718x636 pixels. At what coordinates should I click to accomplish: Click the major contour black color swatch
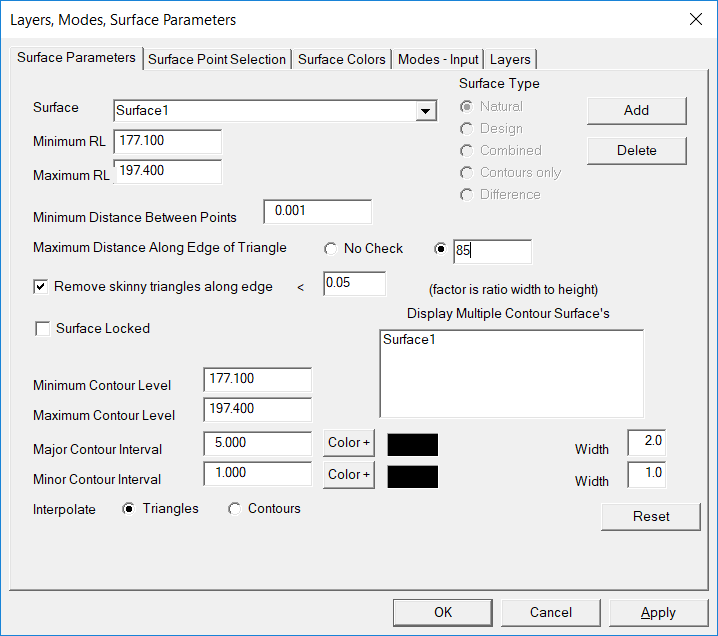pos(412,444)
